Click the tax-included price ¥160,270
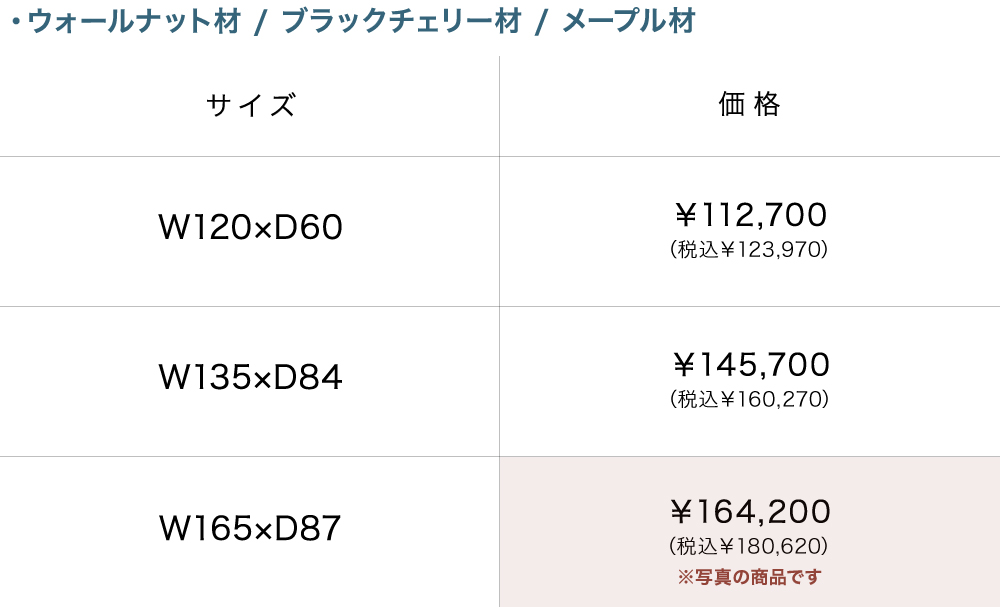The image size is (1000, 607). 749,400
